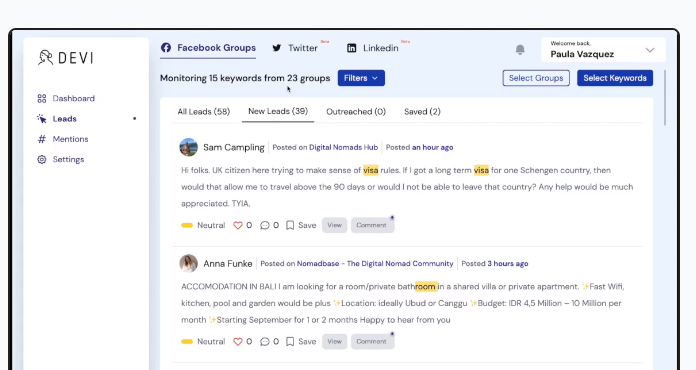Click the first highlighted 'visa' keyword
Image resolution: width=696 pixels, height=370 pixels.
(x=371, y=170)
